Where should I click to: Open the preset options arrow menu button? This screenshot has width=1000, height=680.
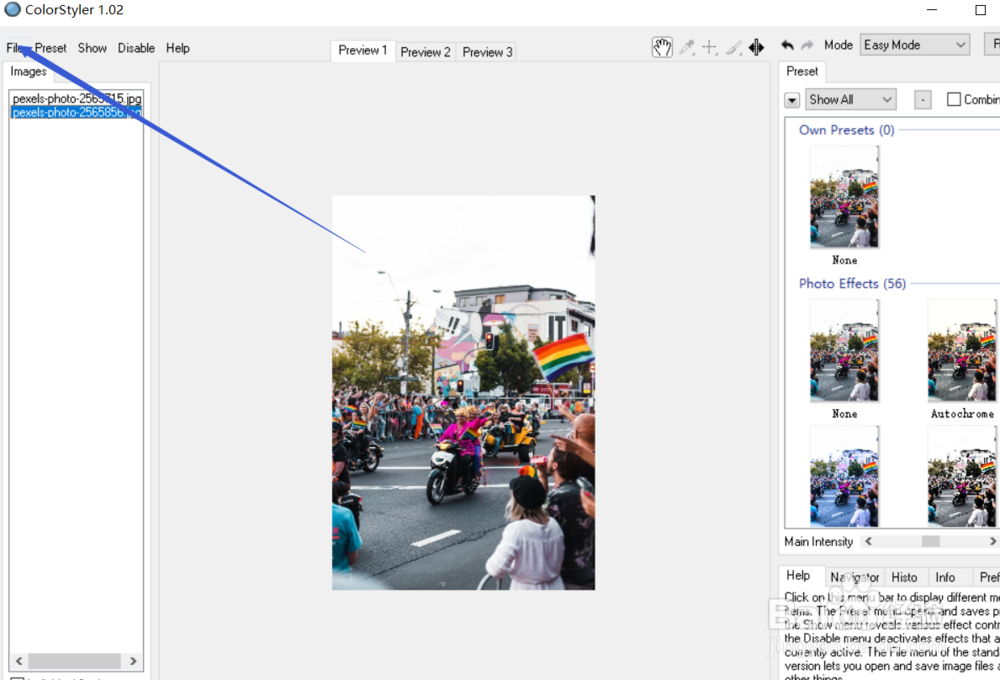pyautogui.click(x=791, y=100)
